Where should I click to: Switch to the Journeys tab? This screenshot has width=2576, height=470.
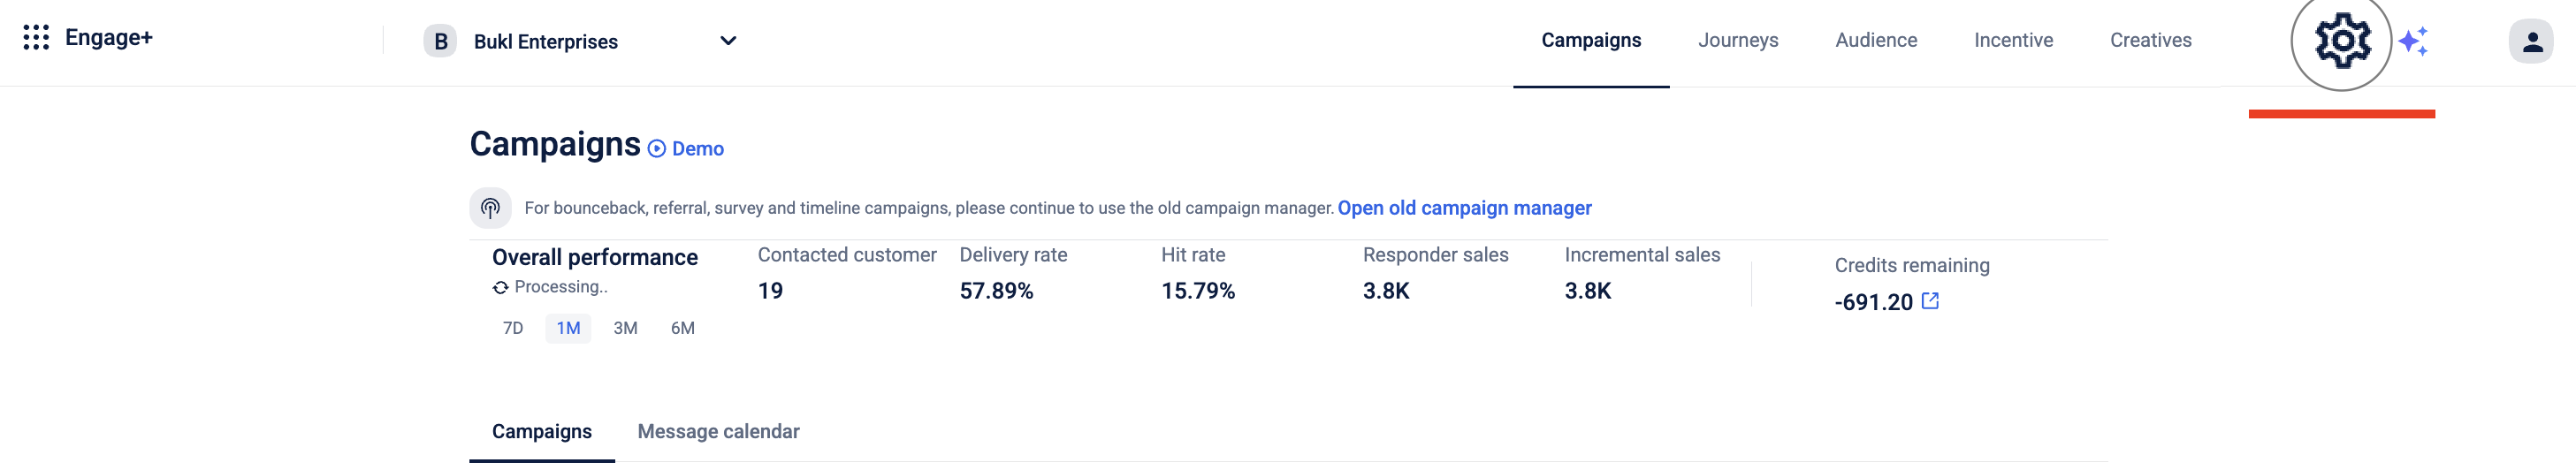pyautogui.click(x=1738, y=40)
